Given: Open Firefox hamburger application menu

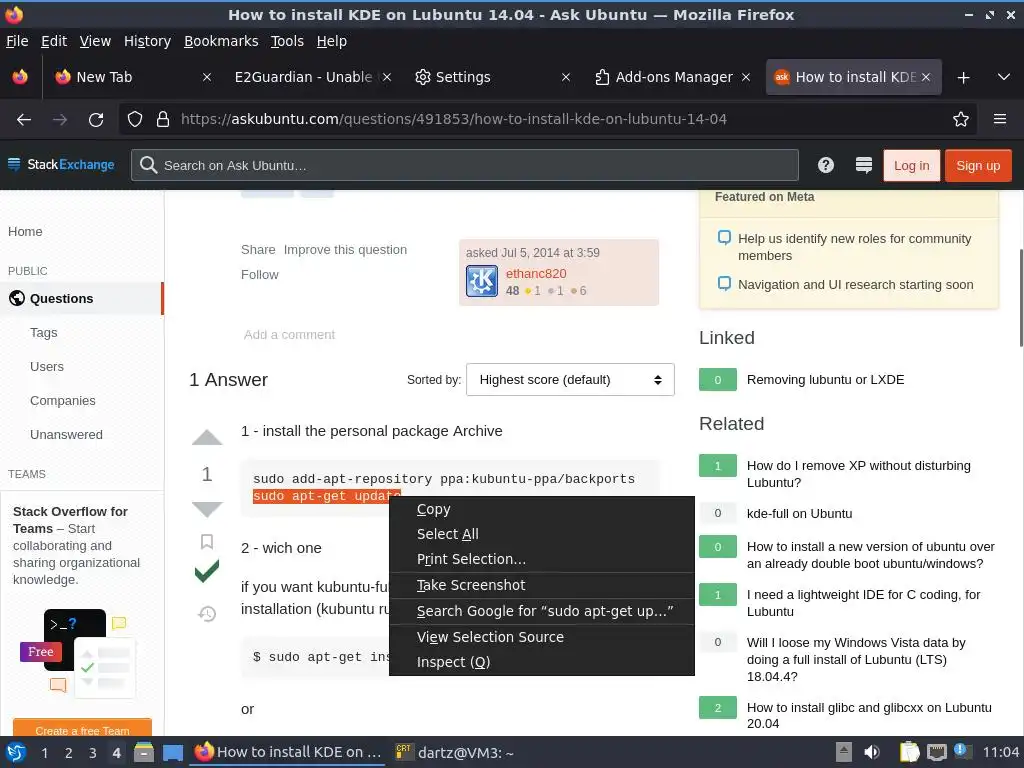Looking at the screenshot, I should pos(1000,119).
